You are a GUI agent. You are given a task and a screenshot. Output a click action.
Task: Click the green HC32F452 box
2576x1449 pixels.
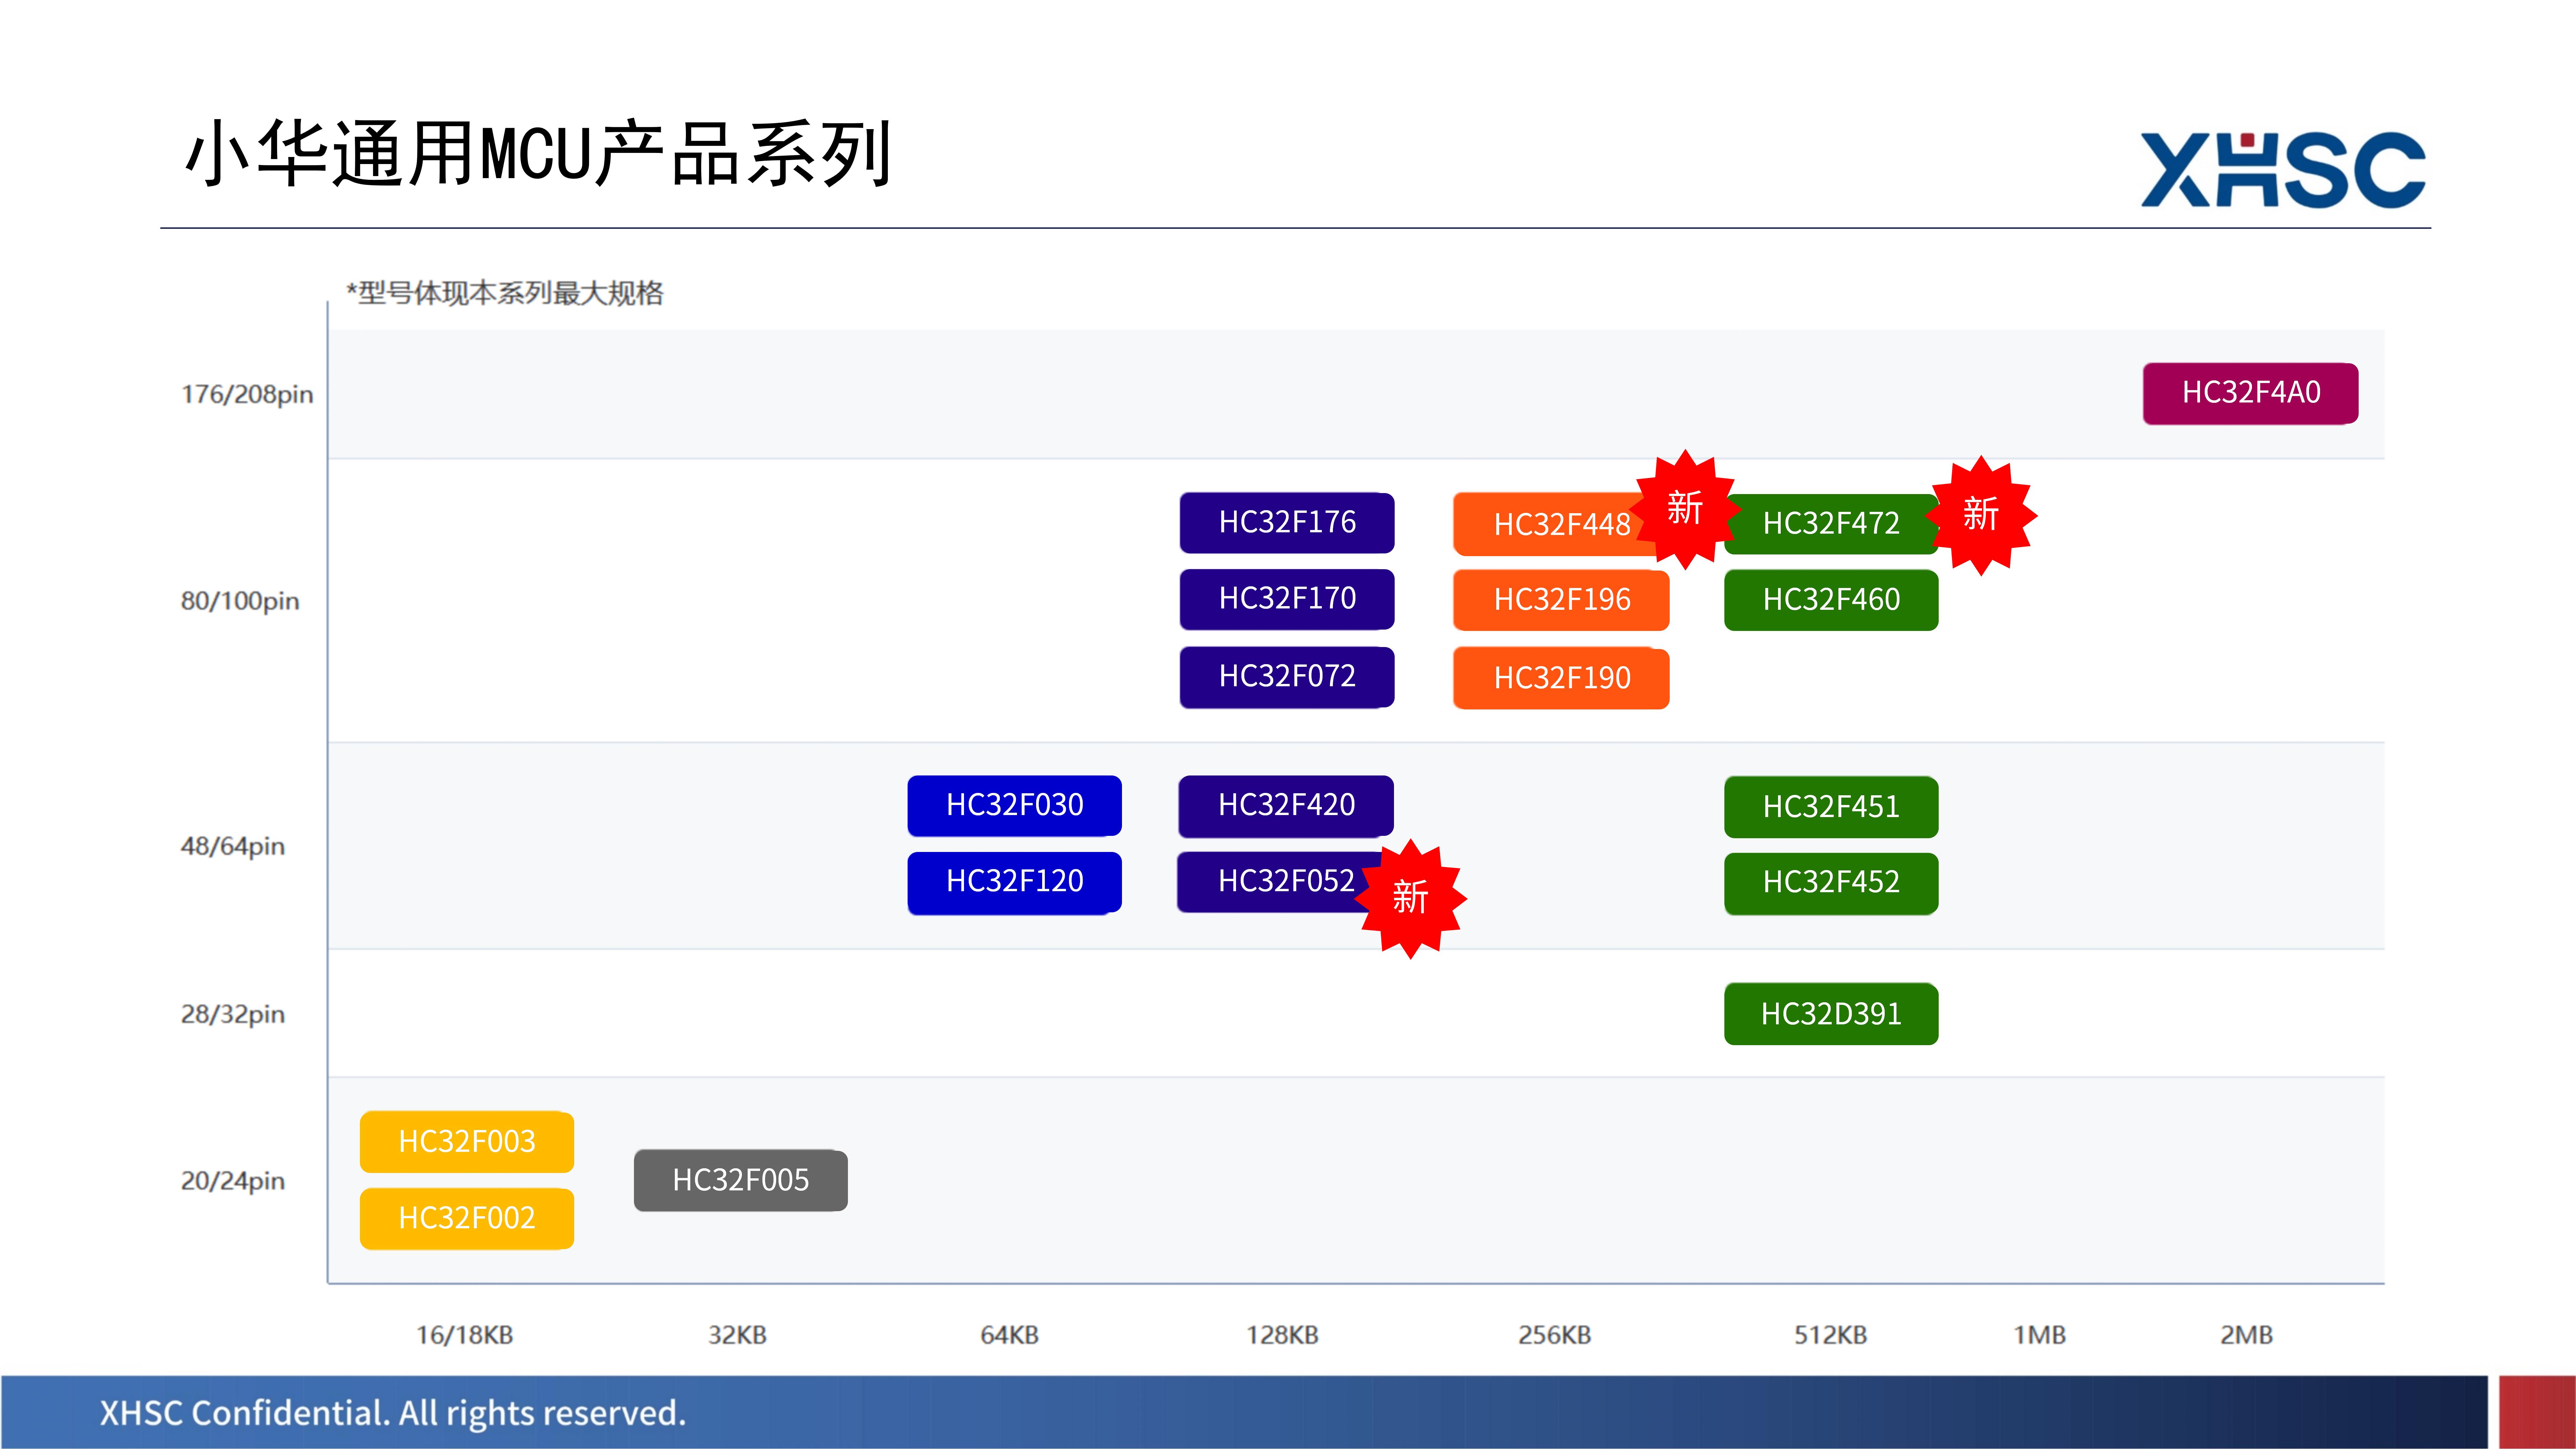[1831, 883]
